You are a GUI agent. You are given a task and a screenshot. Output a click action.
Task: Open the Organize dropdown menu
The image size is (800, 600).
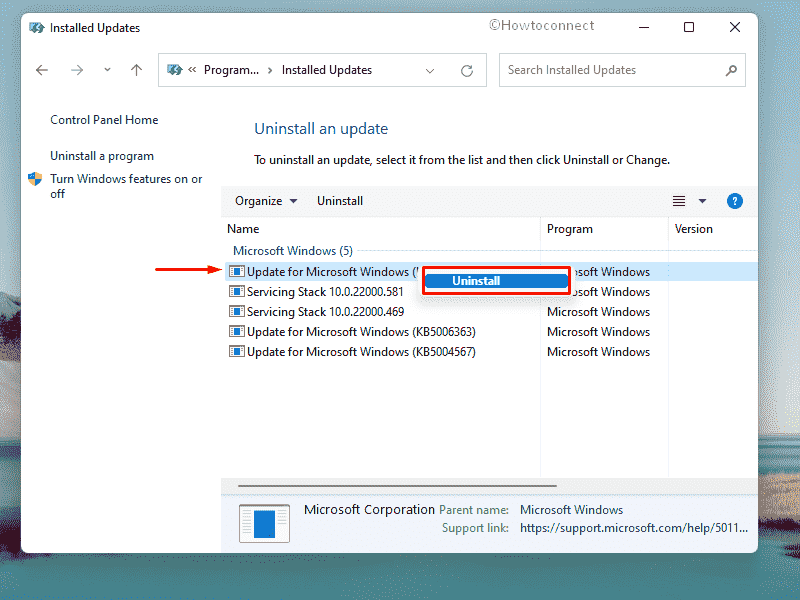pos(266,201)
